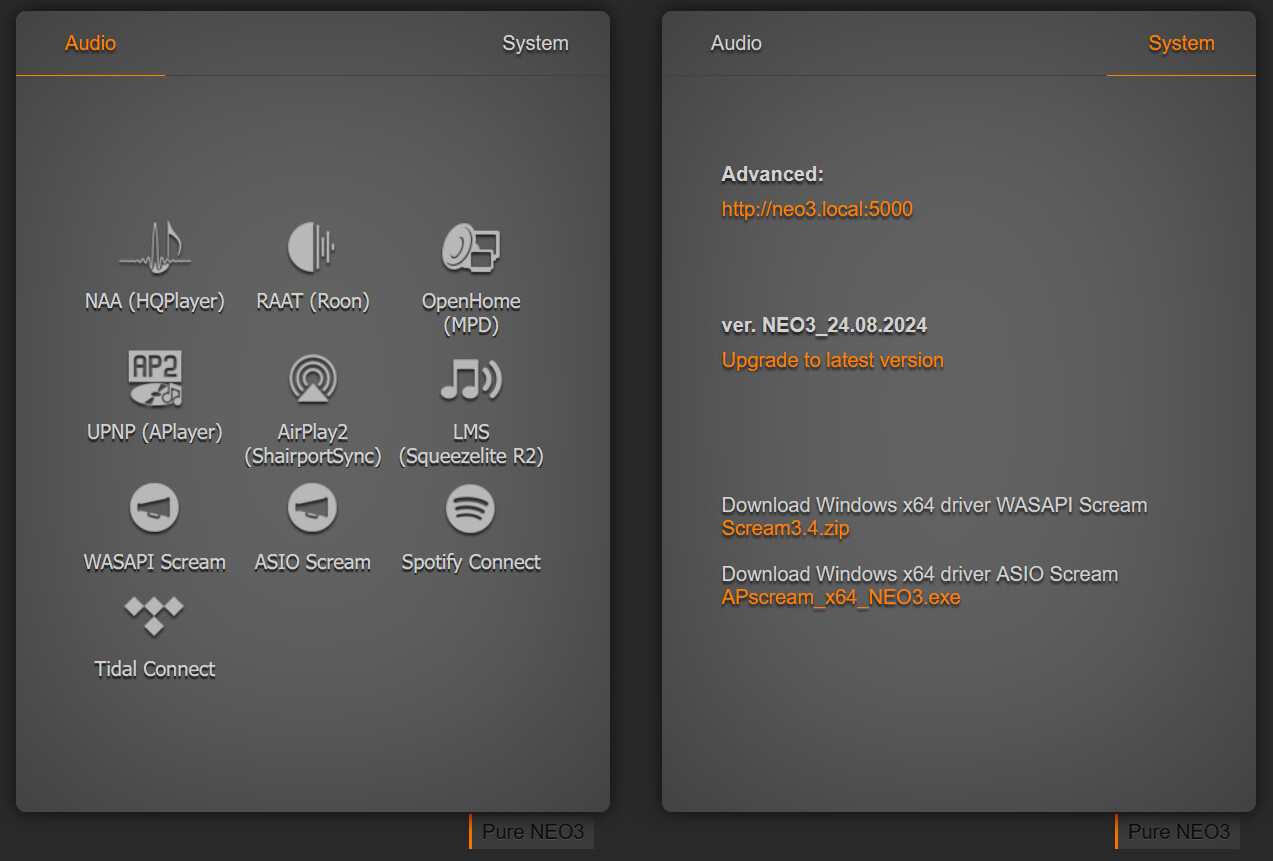Click the Pure NEO3 label below the right panel
1273x861 pixels.
pyautogui.click(x=1178, y=832)
